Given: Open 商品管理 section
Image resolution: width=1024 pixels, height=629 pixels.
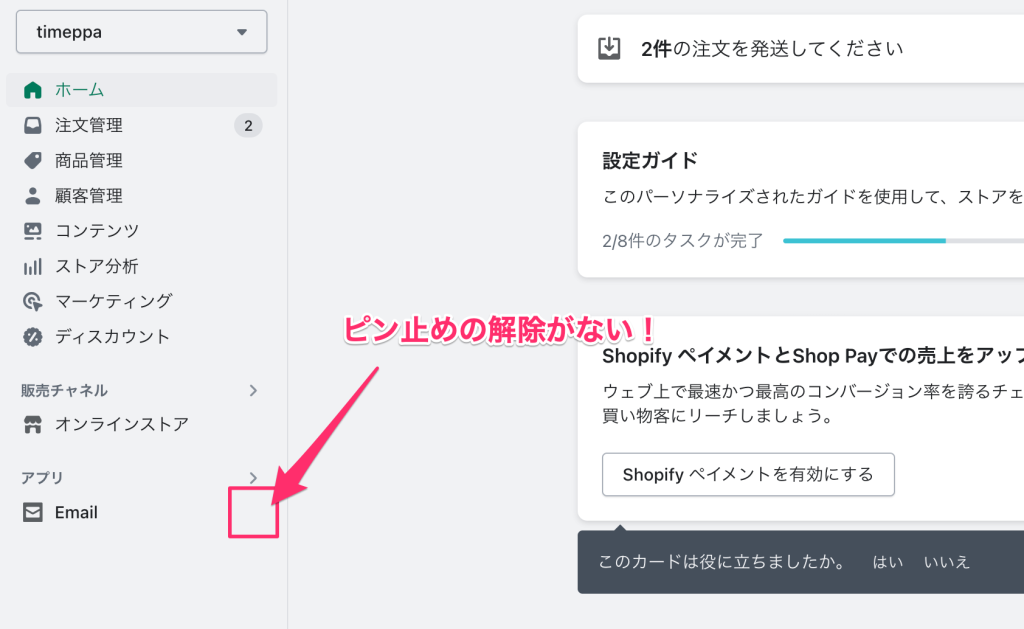Looking at the screenshot, I should click(x=89, y=160).
